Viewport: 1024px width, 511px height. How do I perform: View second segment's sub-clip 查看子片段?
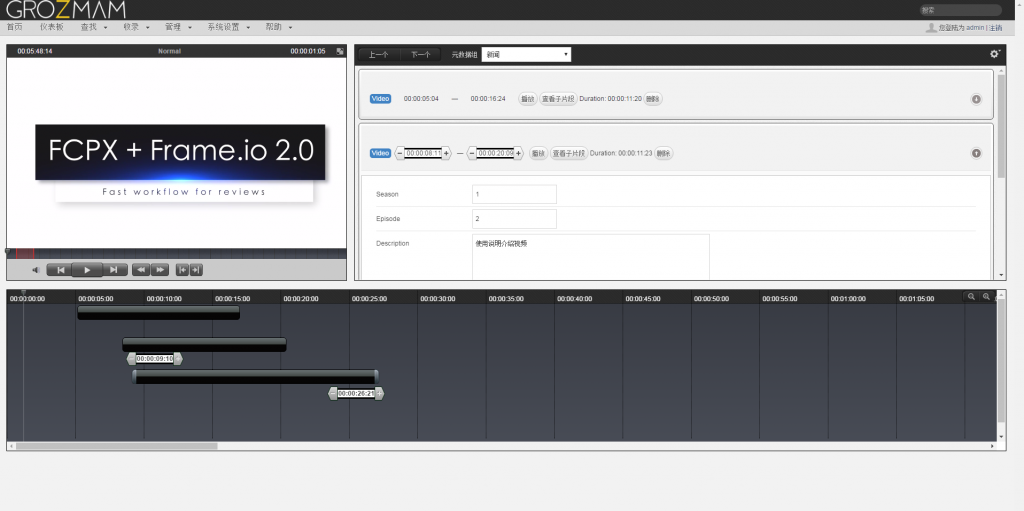click(x=569, y=154)
